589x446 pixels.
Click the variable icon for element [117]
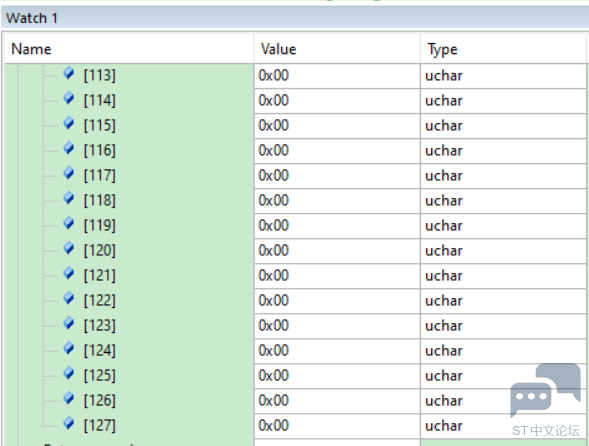click(69, 173)
